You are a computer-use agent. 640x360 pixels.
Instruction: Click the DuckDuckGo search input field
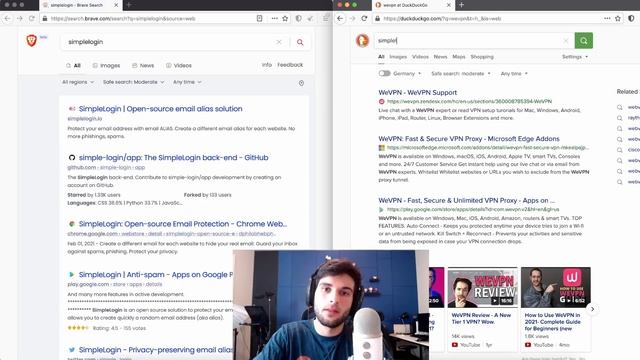(x=469, y=40)
